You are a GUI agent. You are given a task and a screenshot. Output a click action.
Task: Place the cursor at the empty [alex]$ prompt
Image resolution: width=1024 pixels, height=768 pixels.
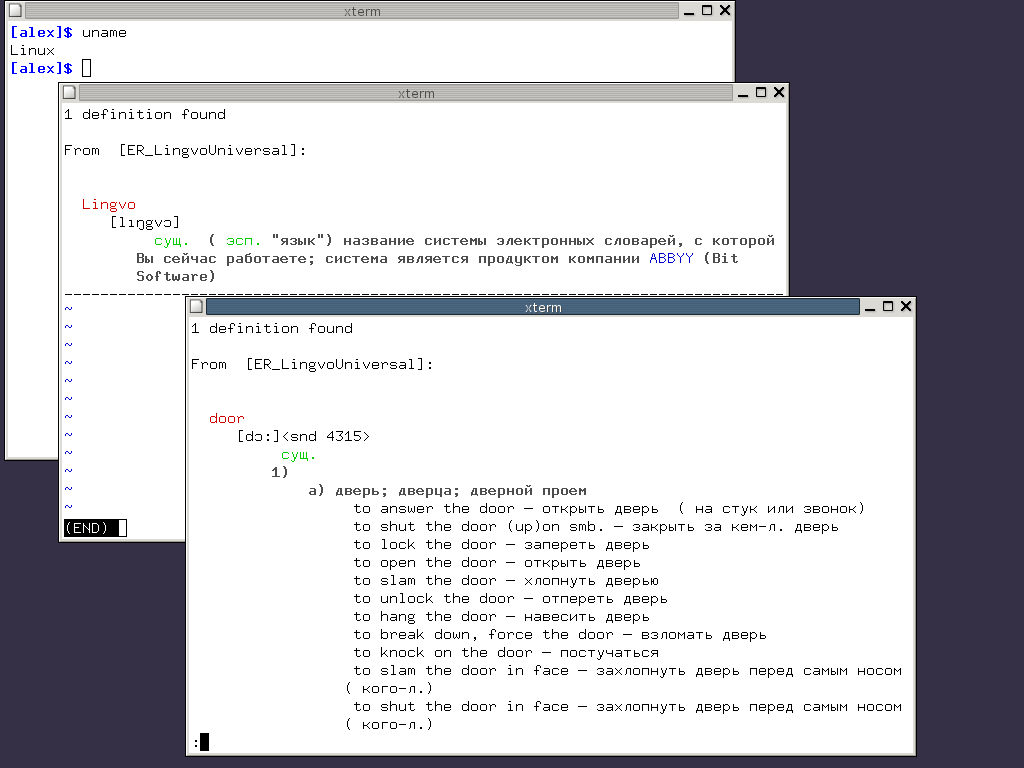pos(86,68)
